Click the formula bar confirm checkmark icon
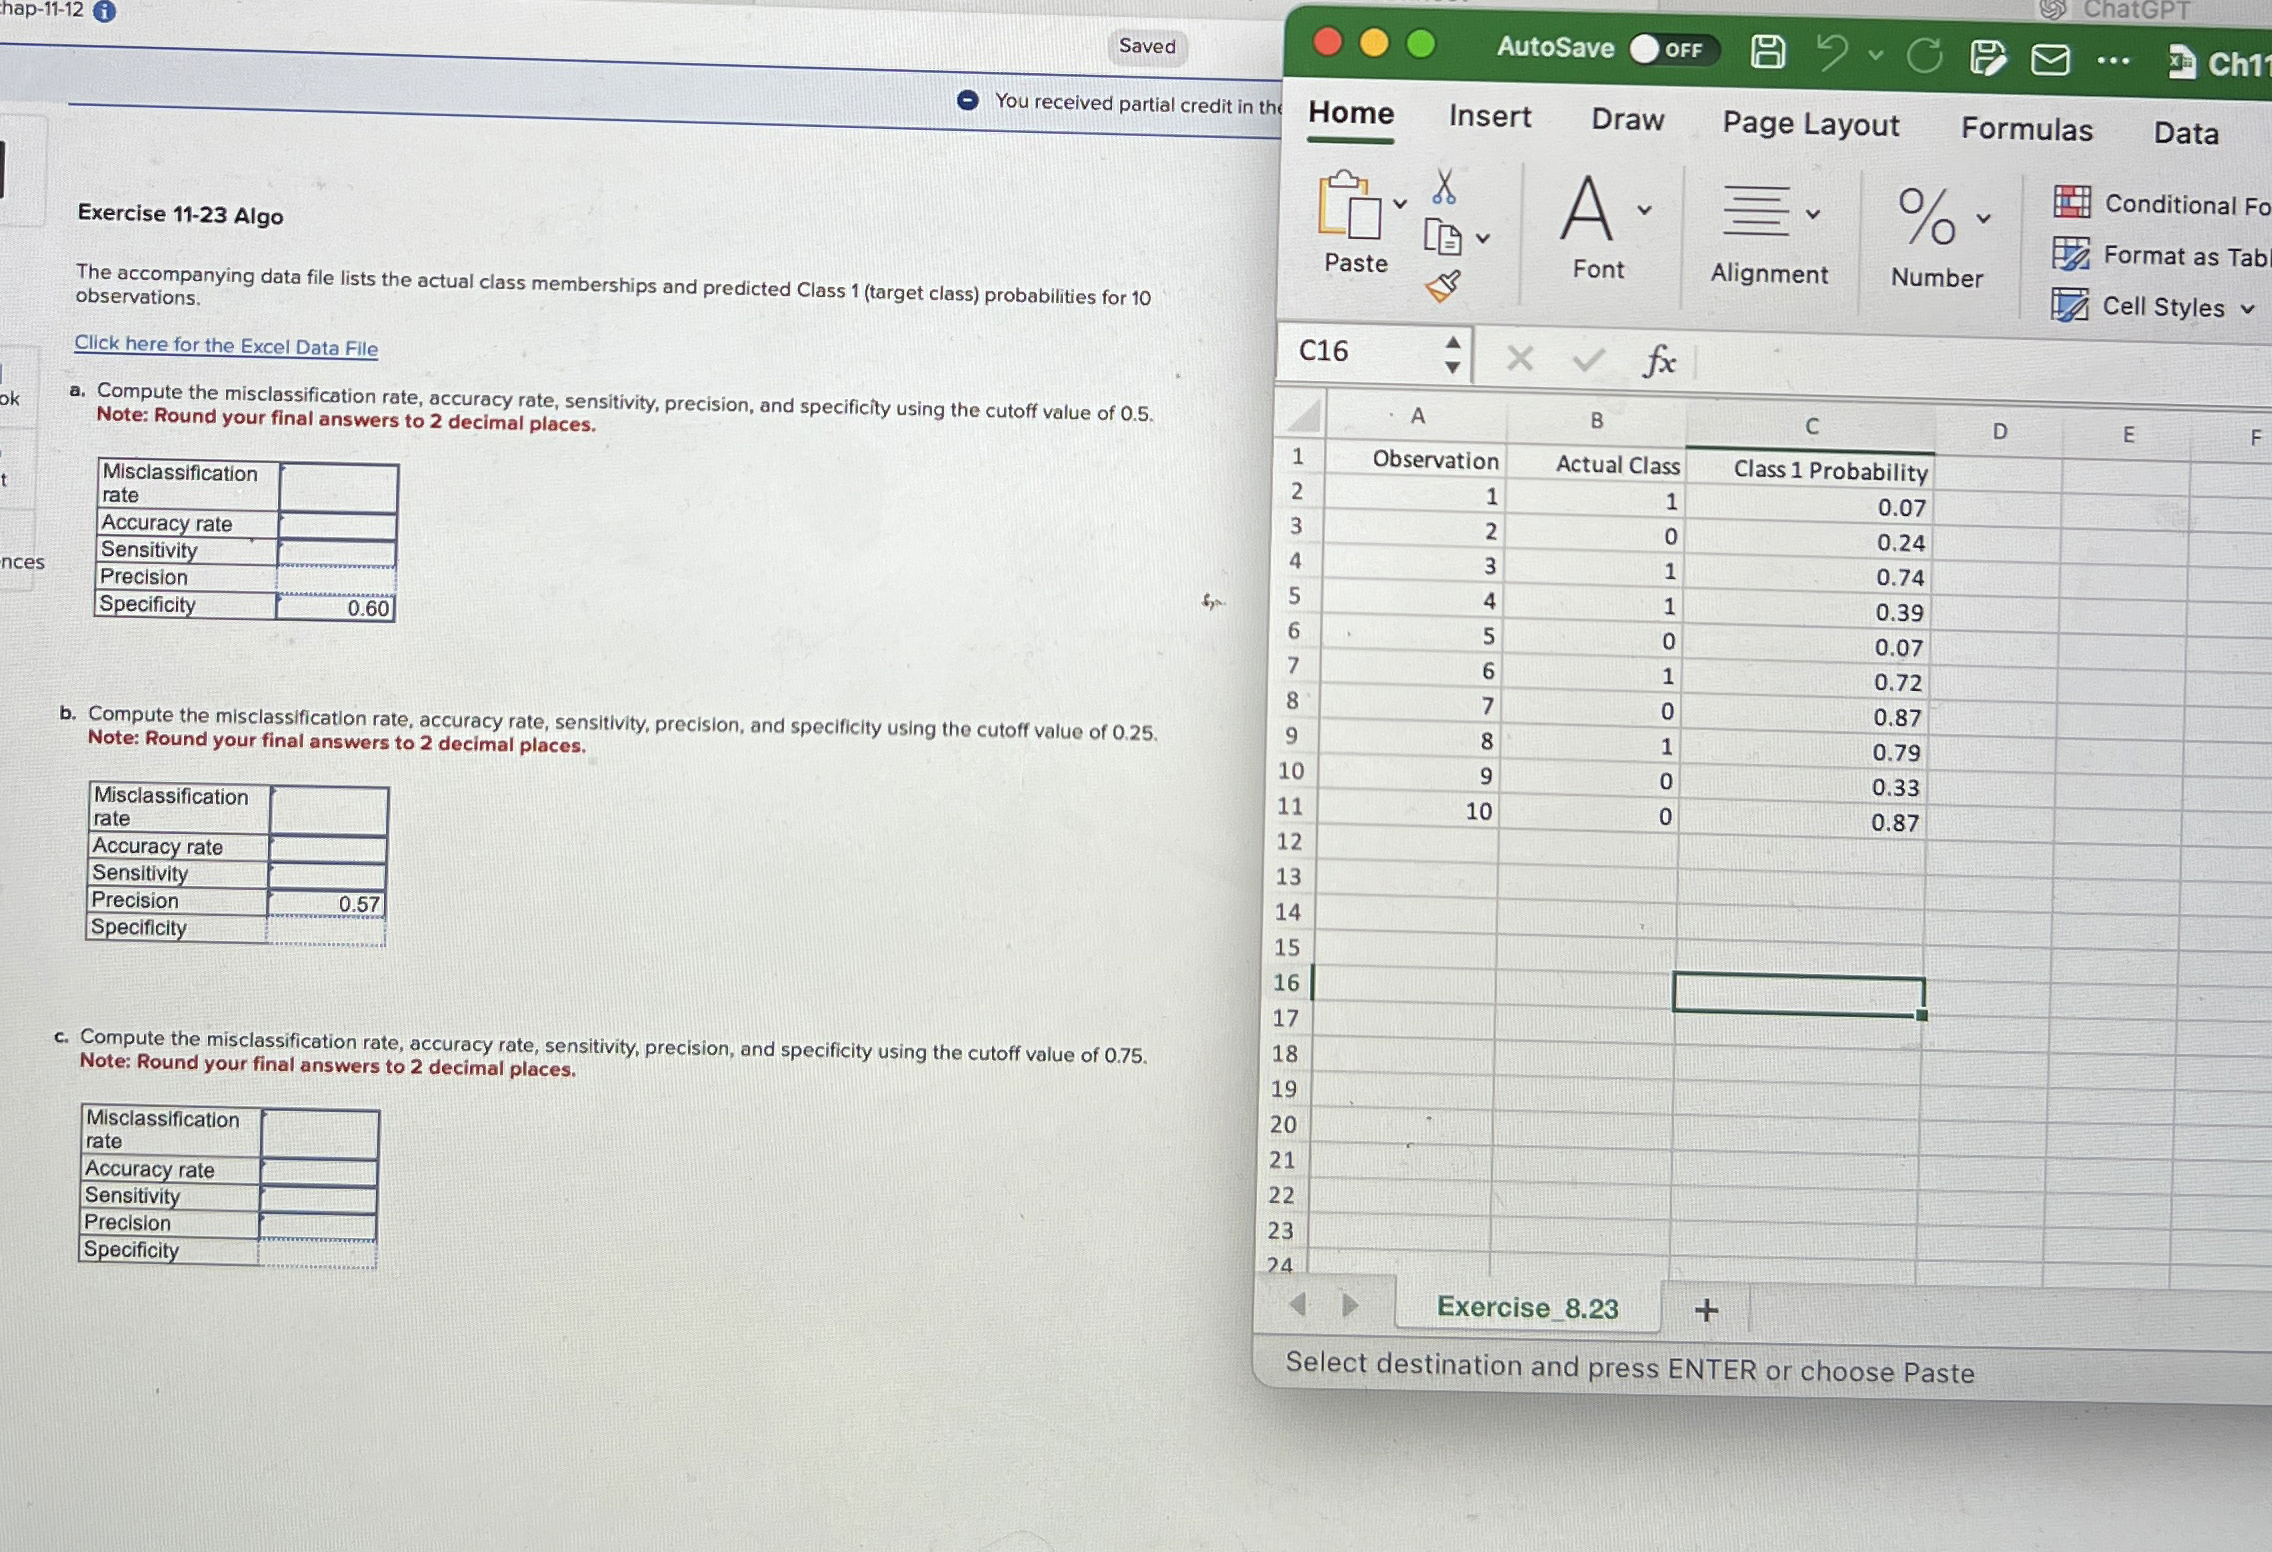 pos(1588,359)
